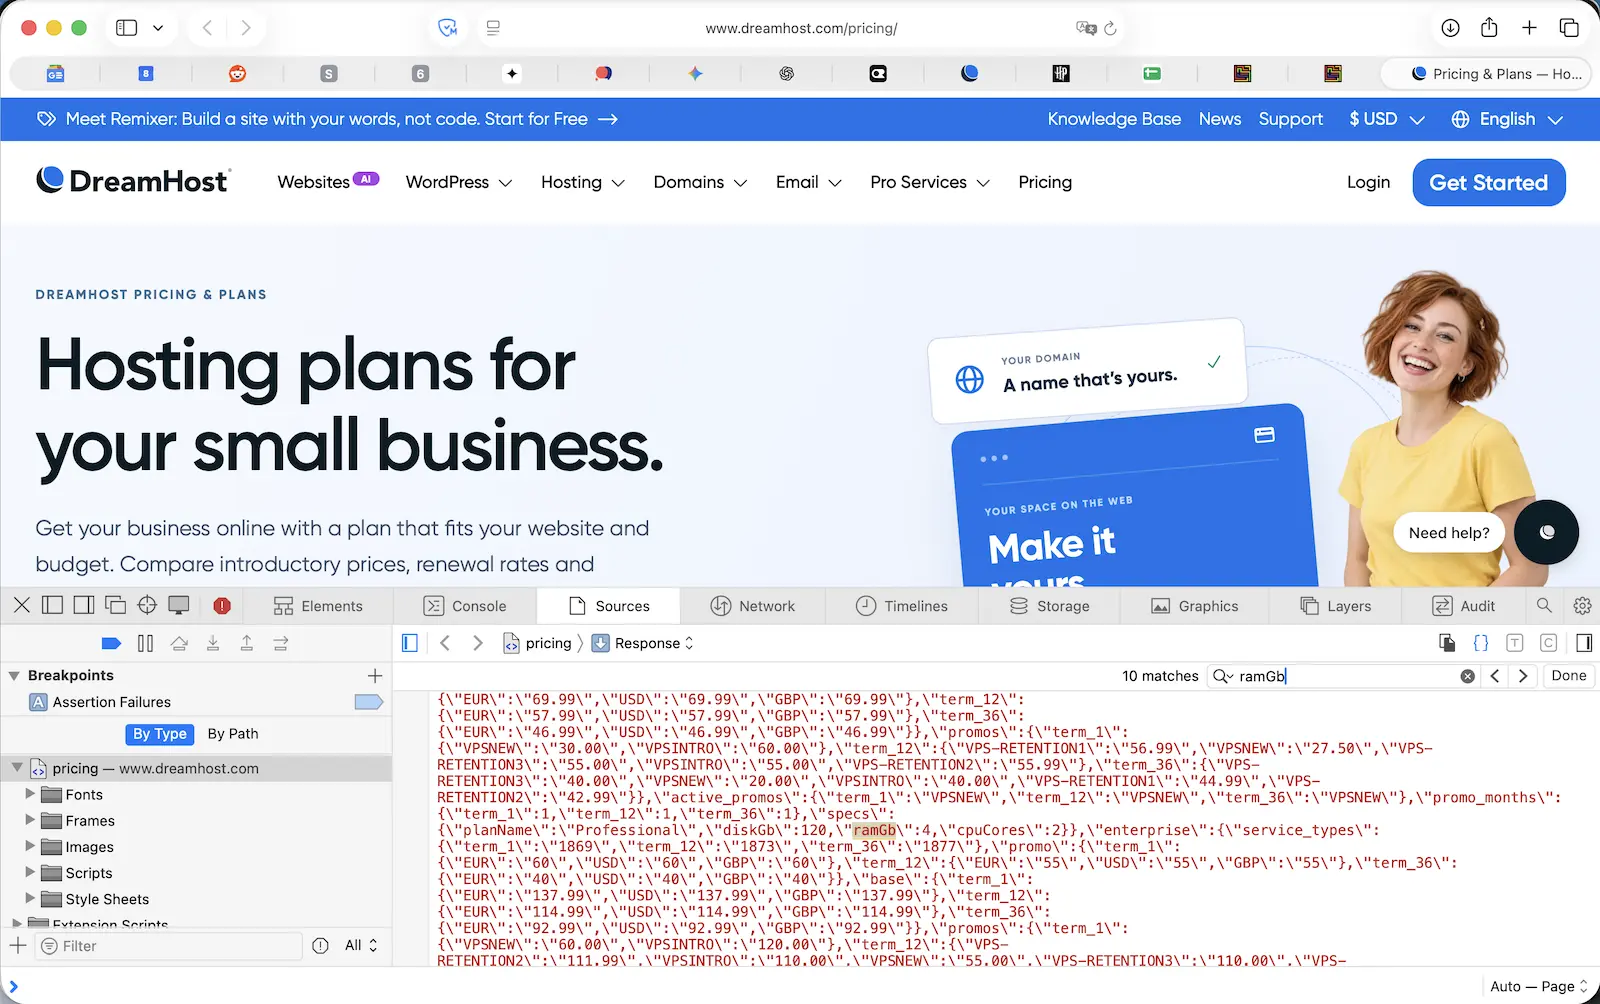Open the Need help? chat bubble
Viewport: 1600px width, 1004px height.
pyautogui.click(x=1449, y=533)
